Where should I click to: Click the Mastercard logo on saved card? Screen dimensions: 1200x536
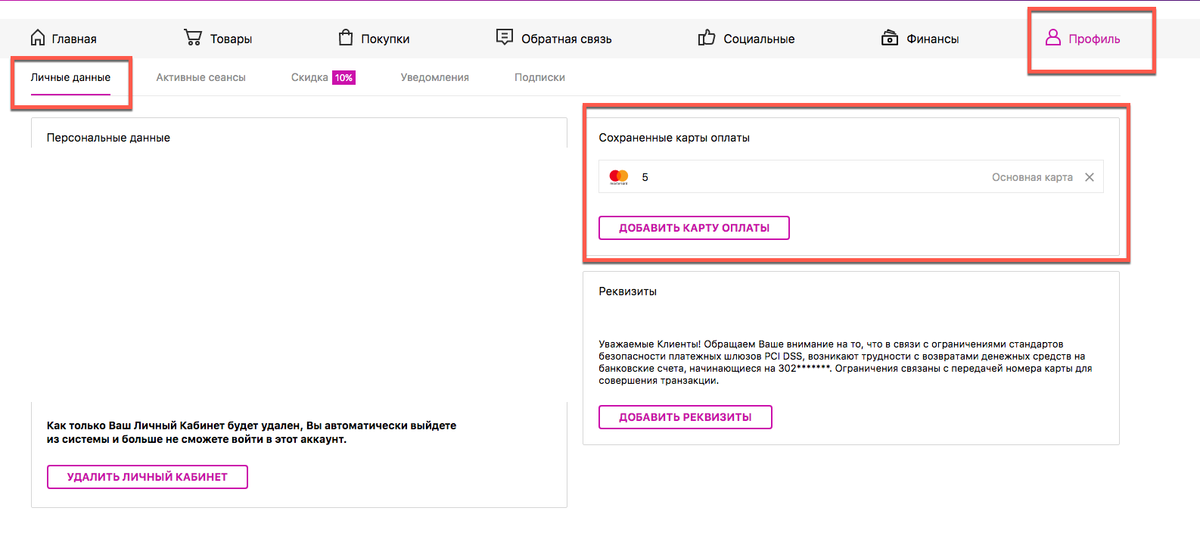coord(619,177)
